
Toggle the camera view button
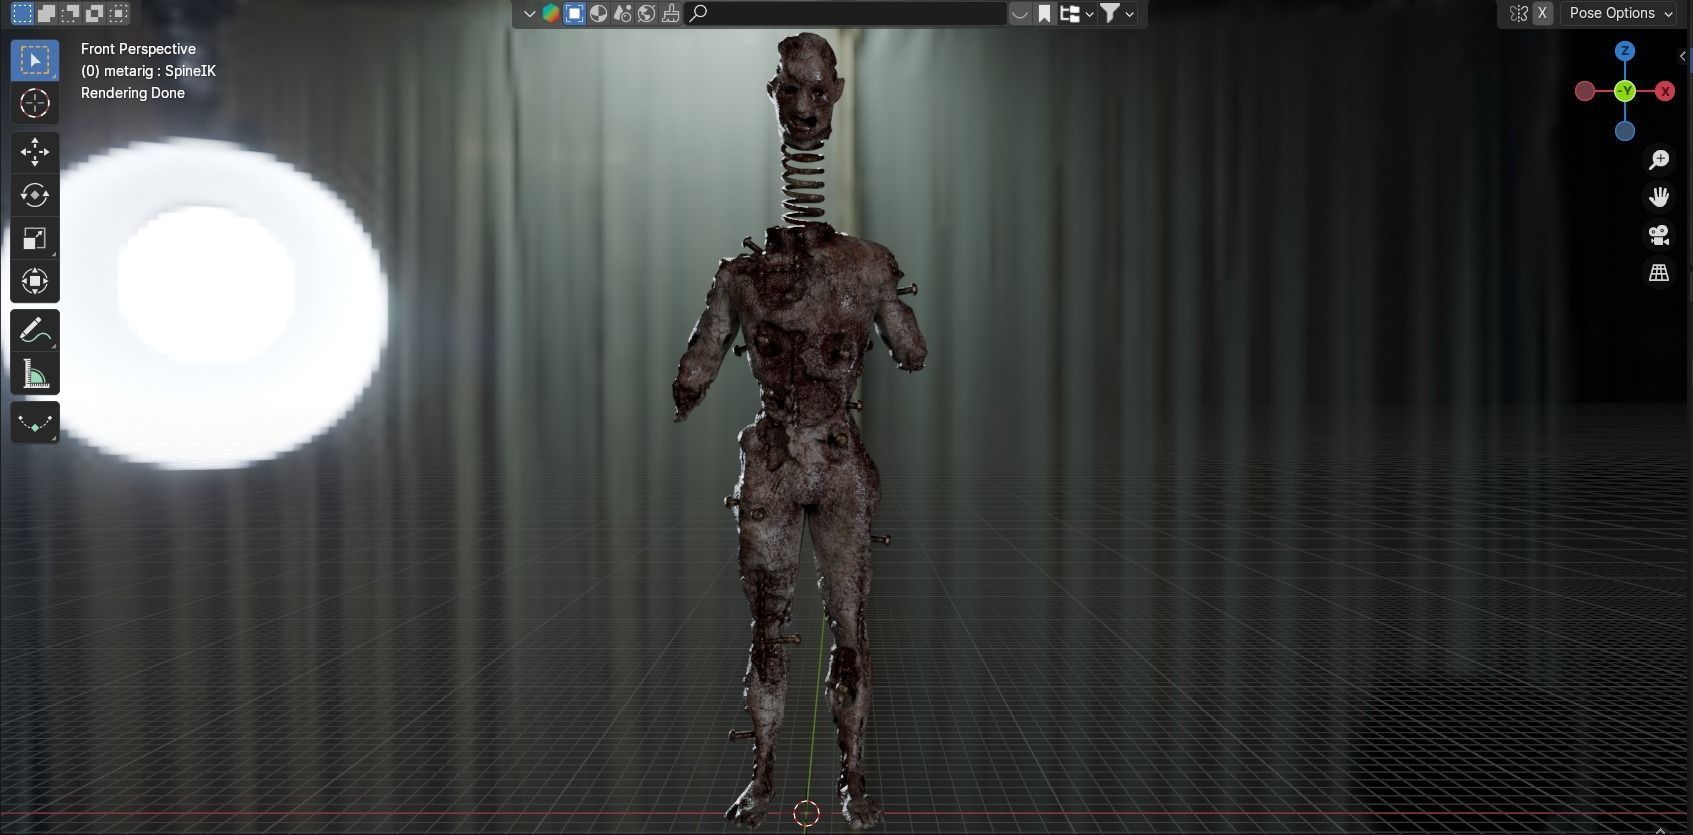1659,235
